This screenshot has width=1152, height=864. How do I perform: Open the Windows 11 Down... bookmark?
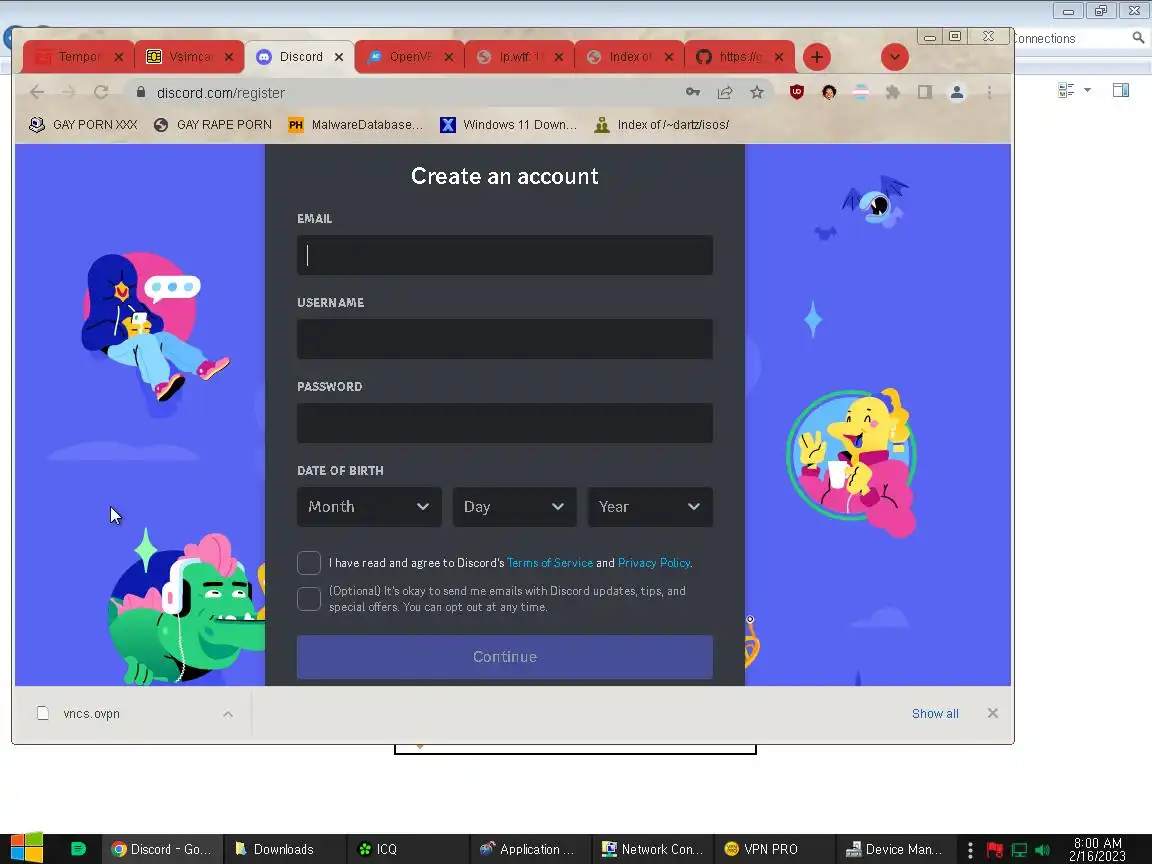coord(508,125)
